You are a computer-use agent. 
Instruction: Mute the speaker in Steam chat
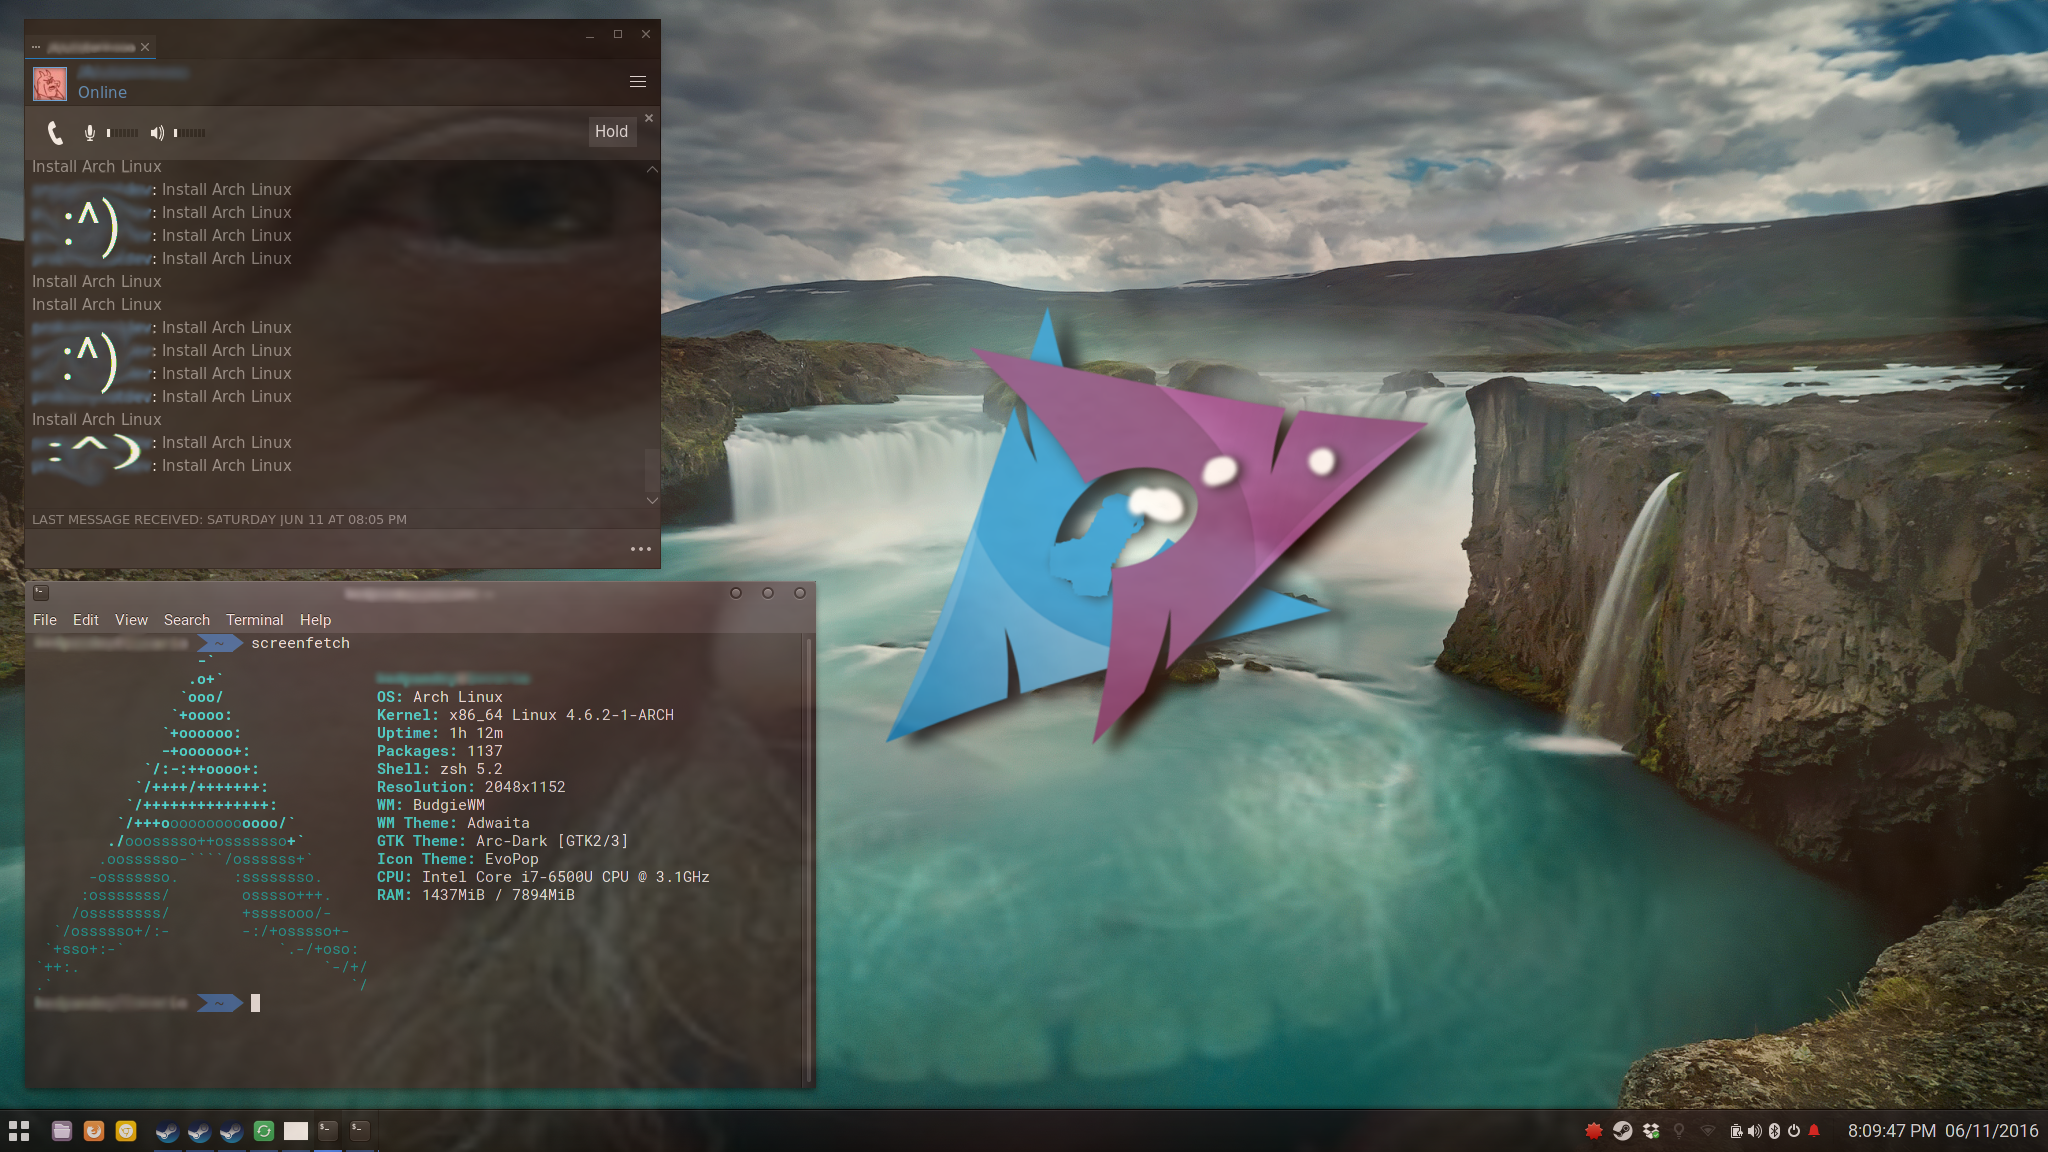click(157, 133)
